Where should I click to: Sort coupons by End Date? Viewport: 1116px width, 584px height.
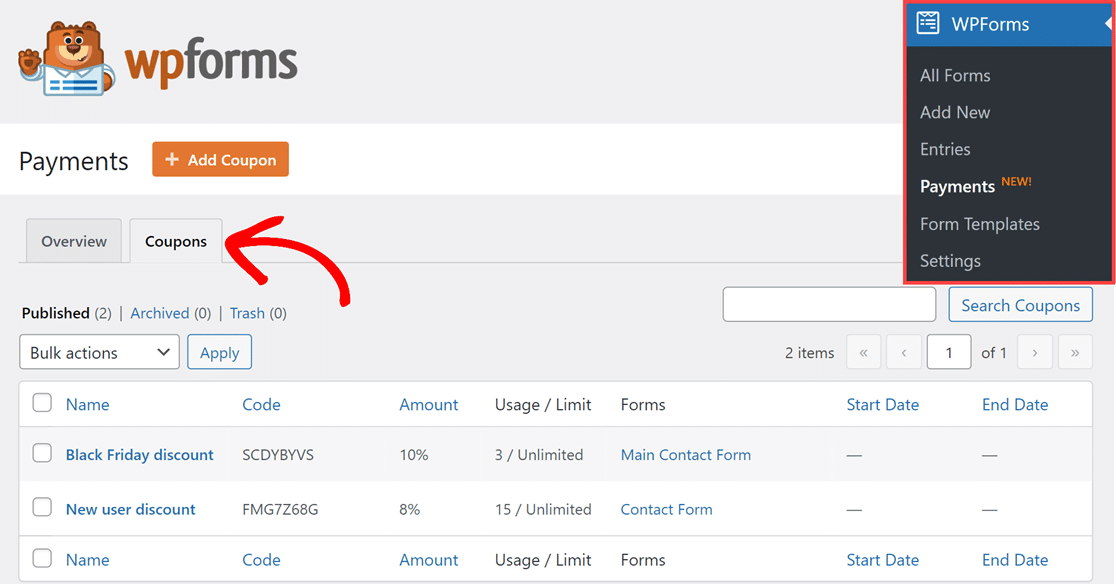click(1014, 404)
